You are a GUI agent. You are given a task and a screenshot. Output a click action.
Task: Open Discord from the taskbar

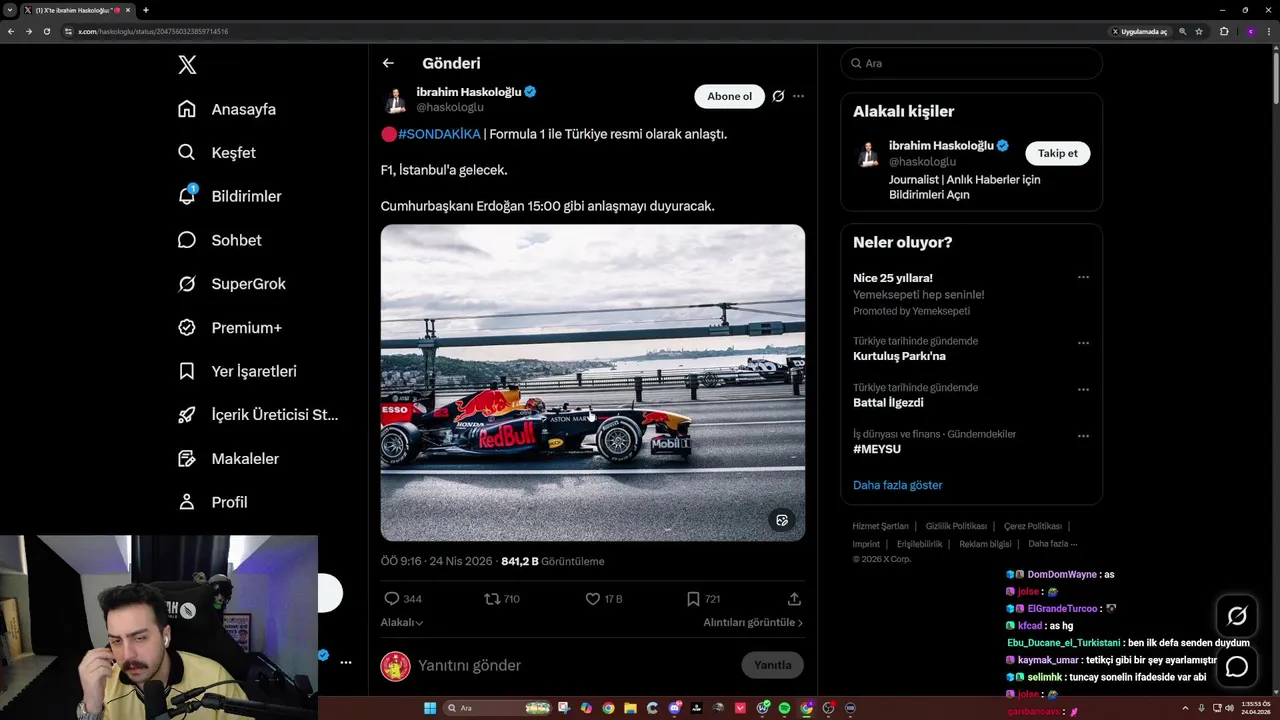(x=675, y=708)
